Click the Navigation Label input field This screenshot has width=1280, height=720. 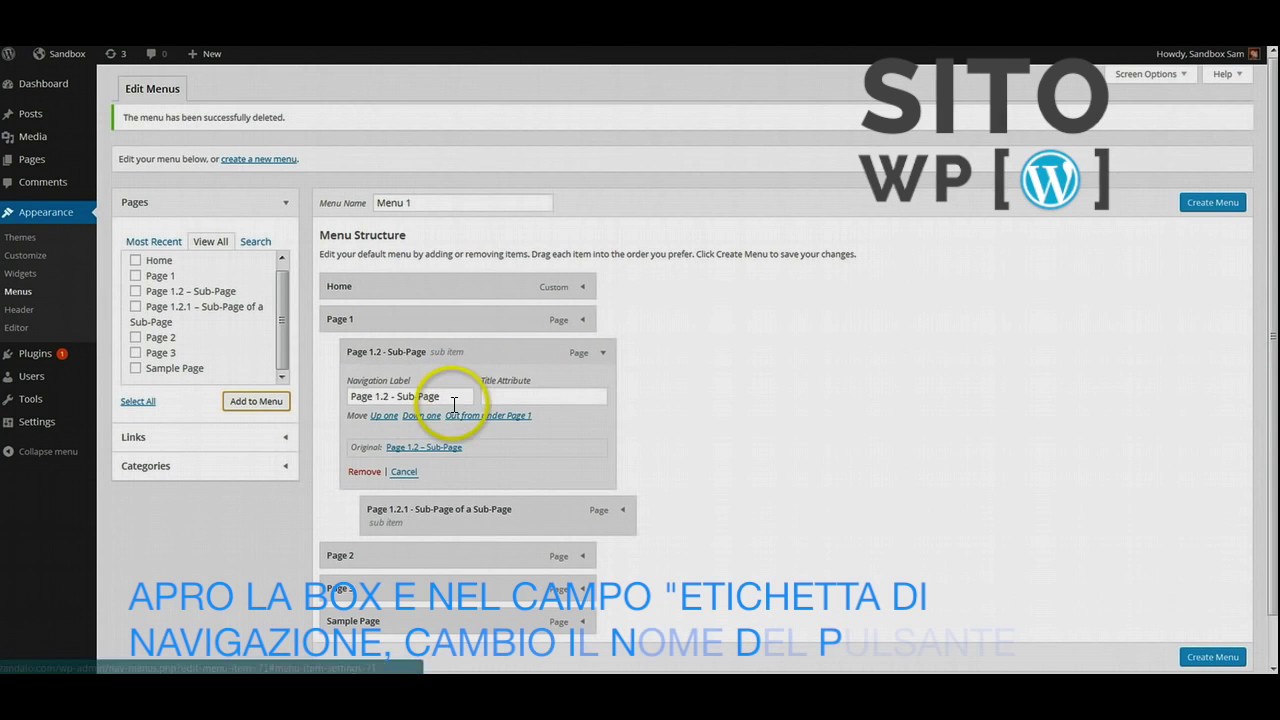pyautogui.click(x=410, y=397)
